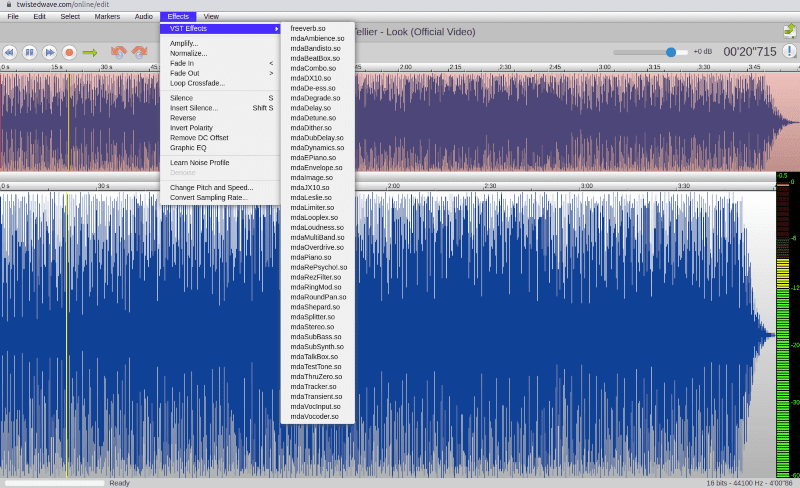The image size is (800, 488).
Task: Select mdaAmbience.so plugin
Action: click(317, 38)
